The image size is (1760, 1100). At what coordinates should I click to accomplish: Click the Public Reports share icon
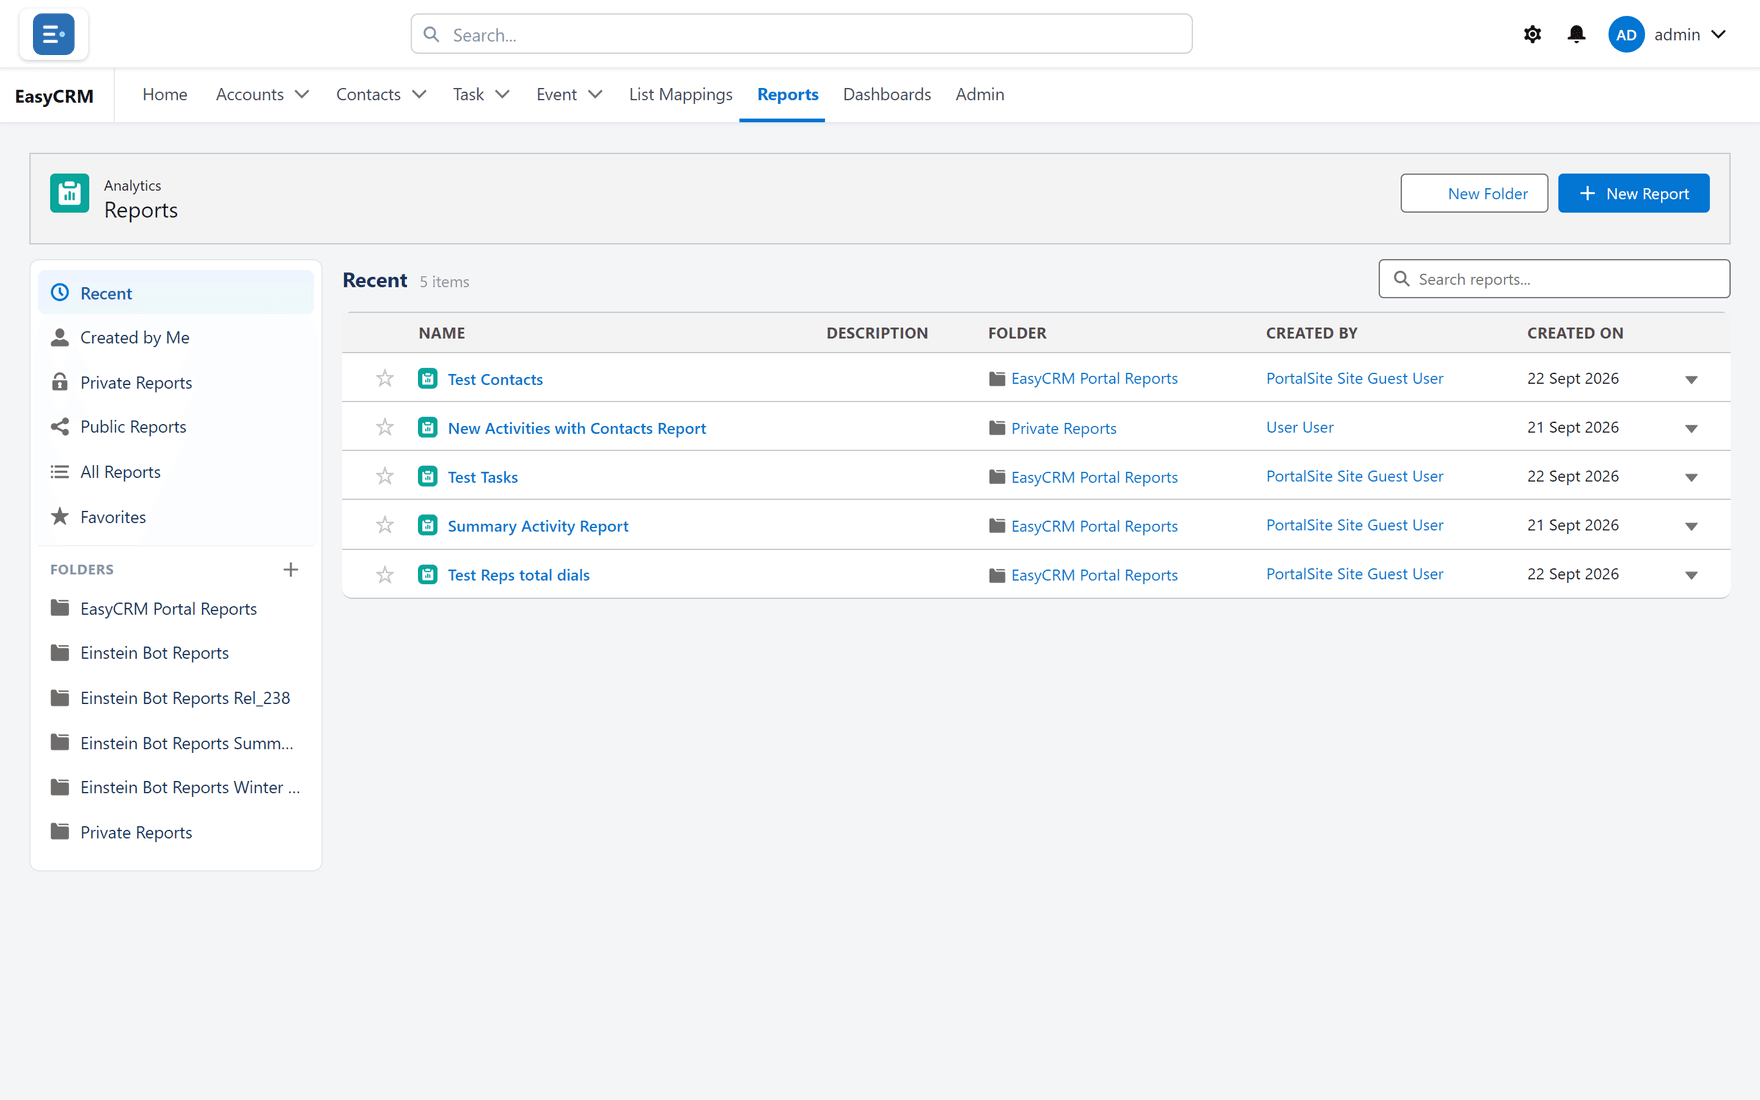coord(60,426)
